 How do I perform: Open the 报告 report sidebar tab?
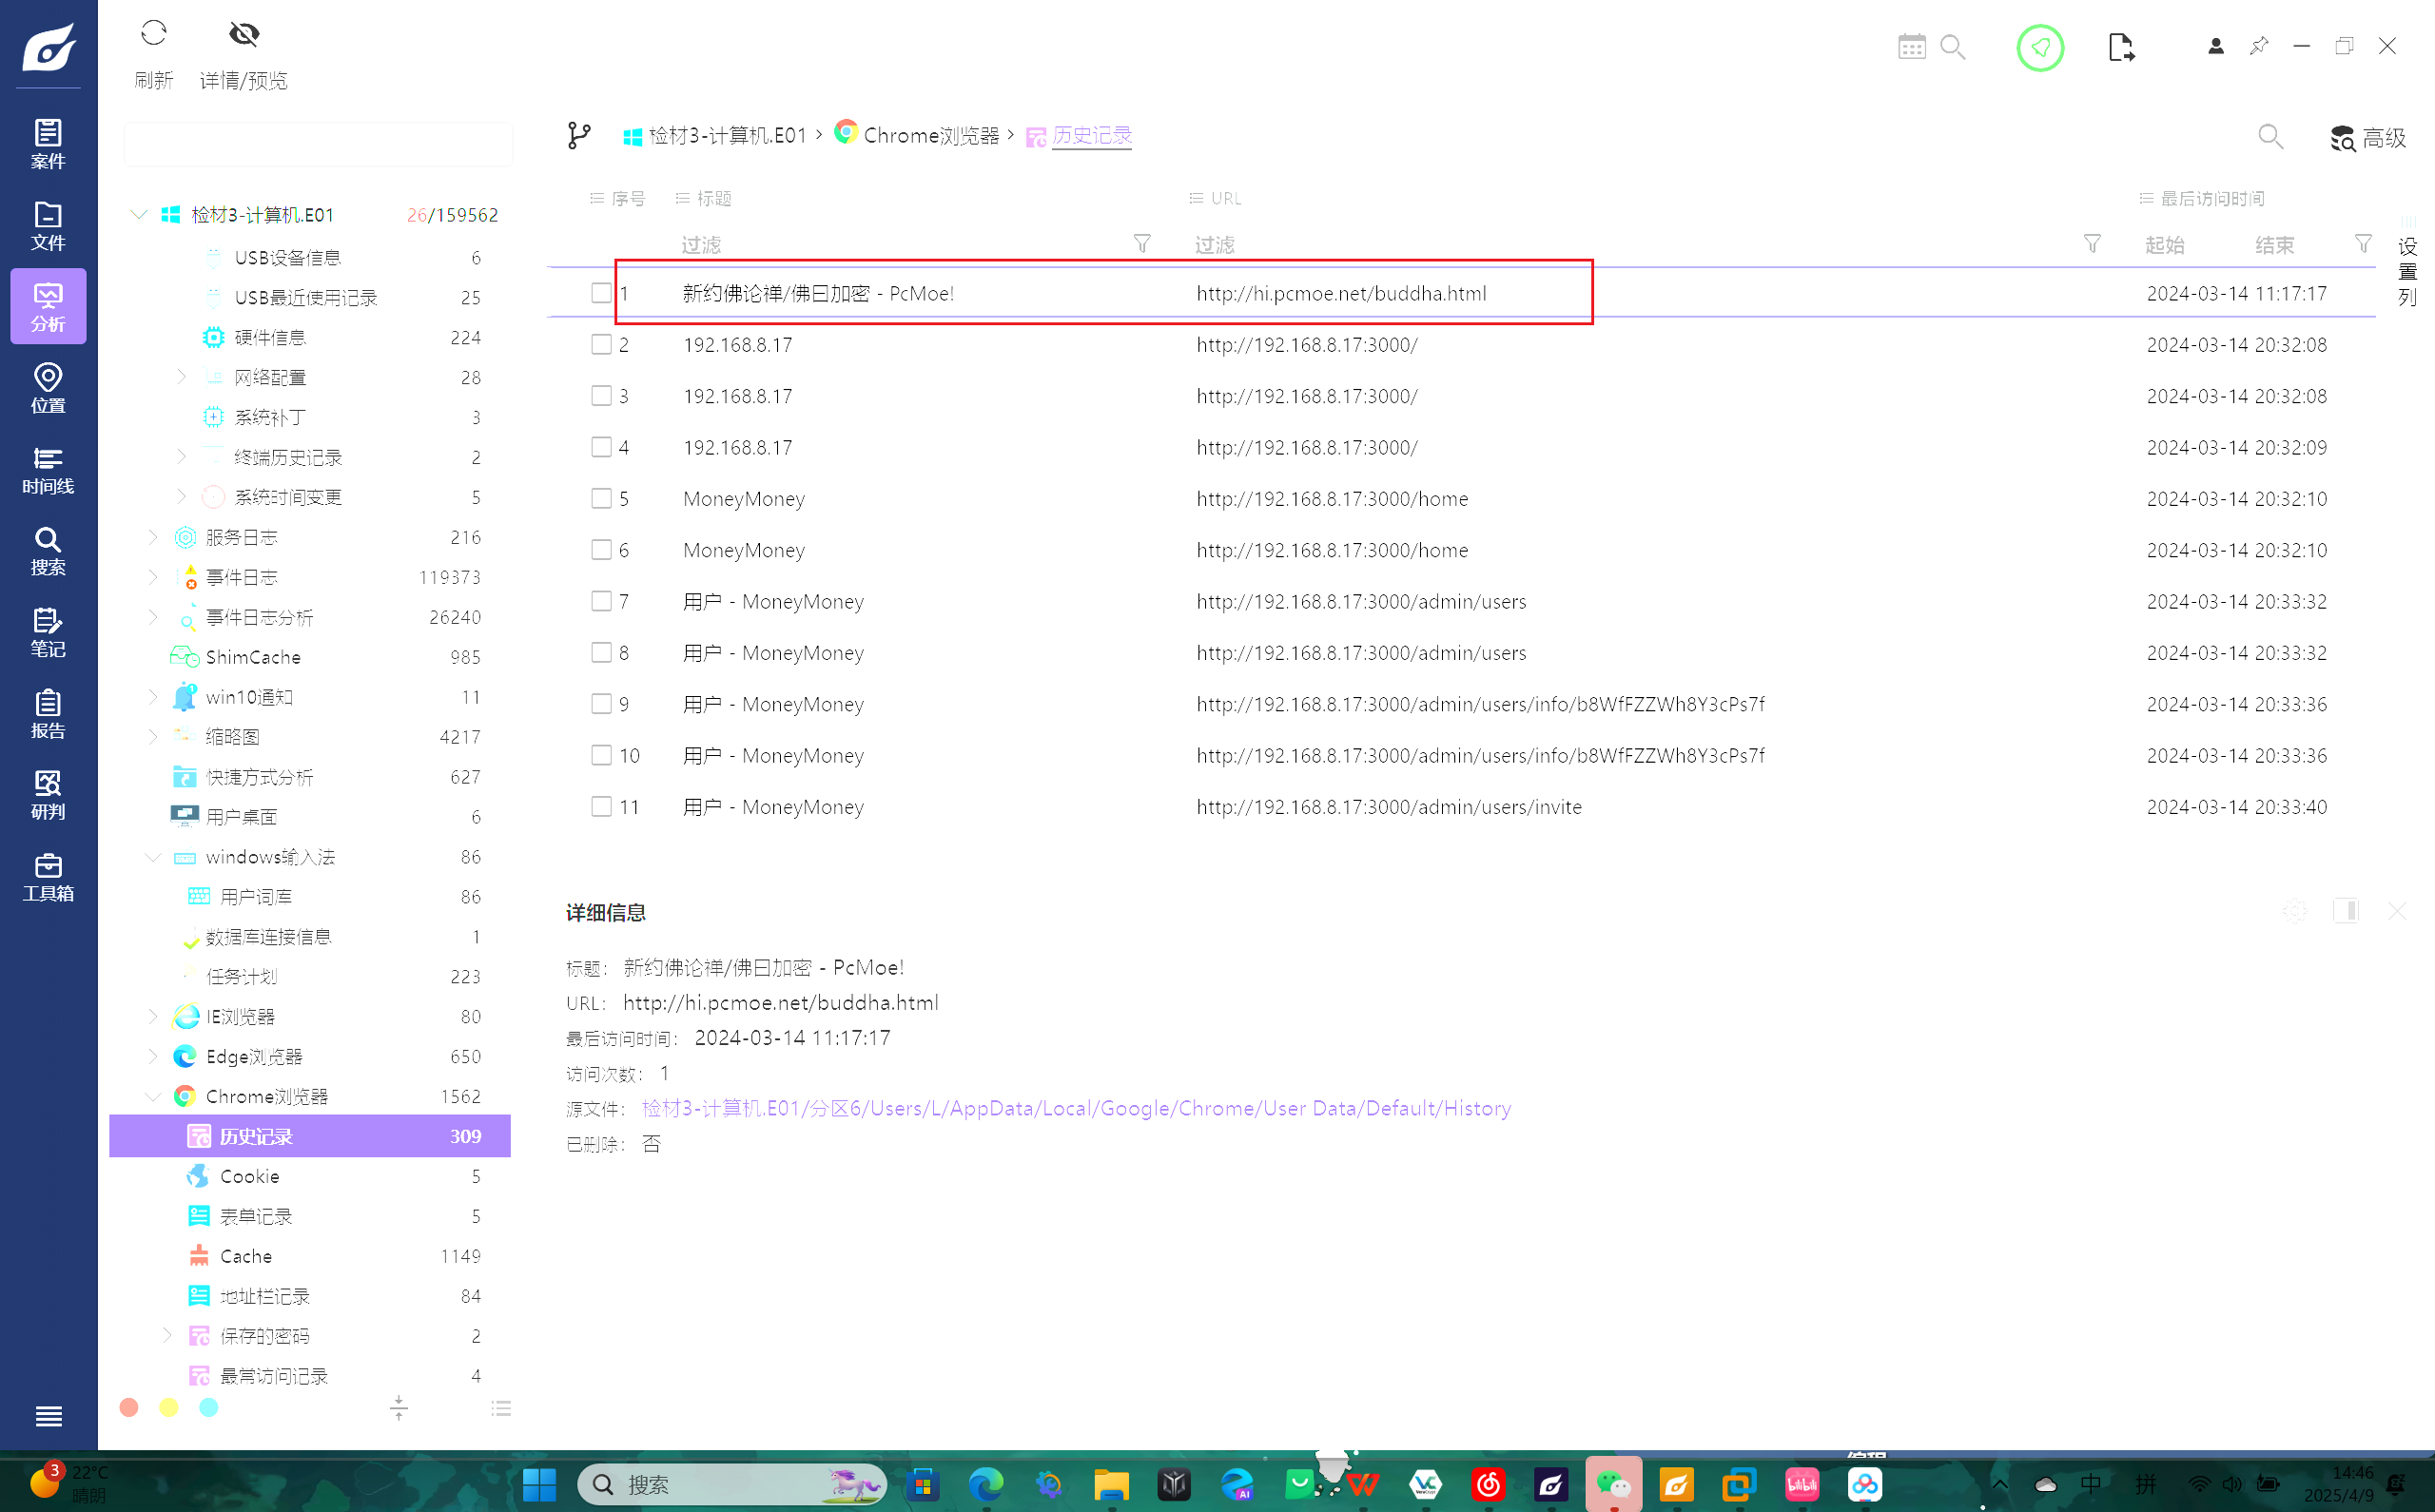[x=48, y=713]
